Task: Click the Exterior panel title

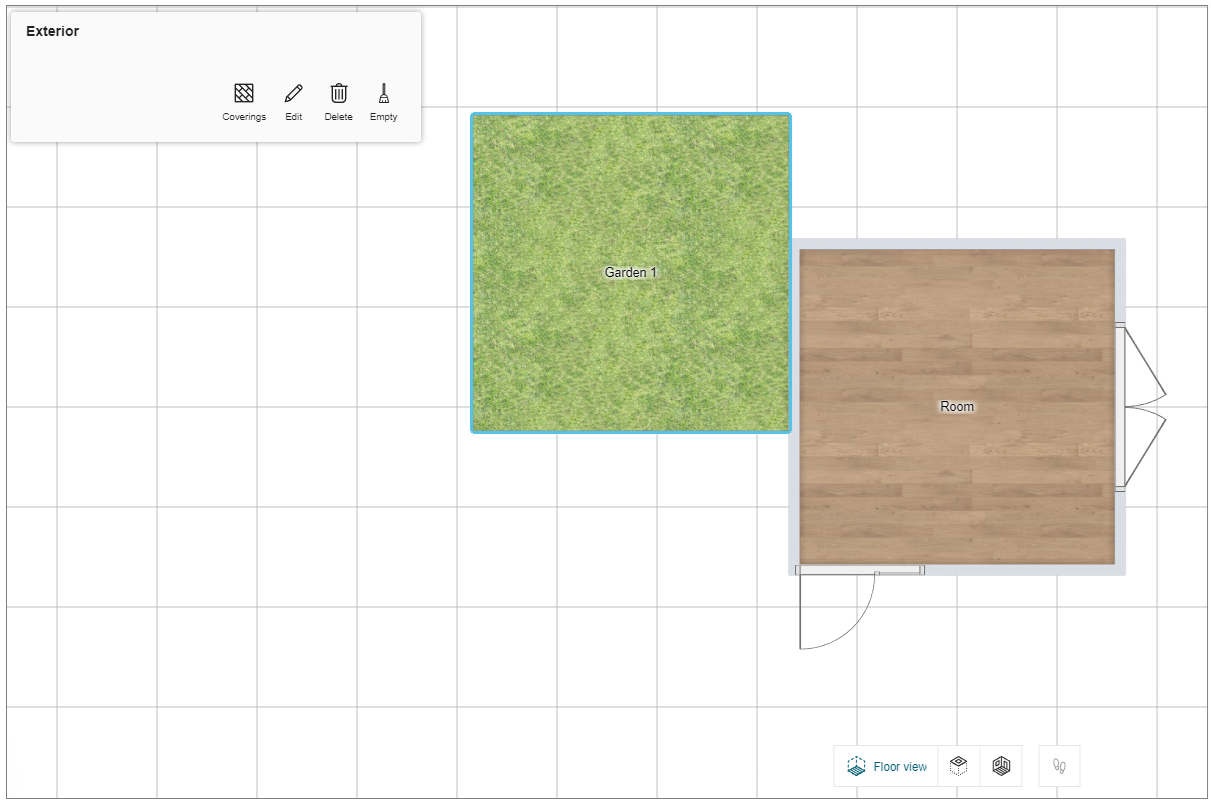Action: point(53,31)
